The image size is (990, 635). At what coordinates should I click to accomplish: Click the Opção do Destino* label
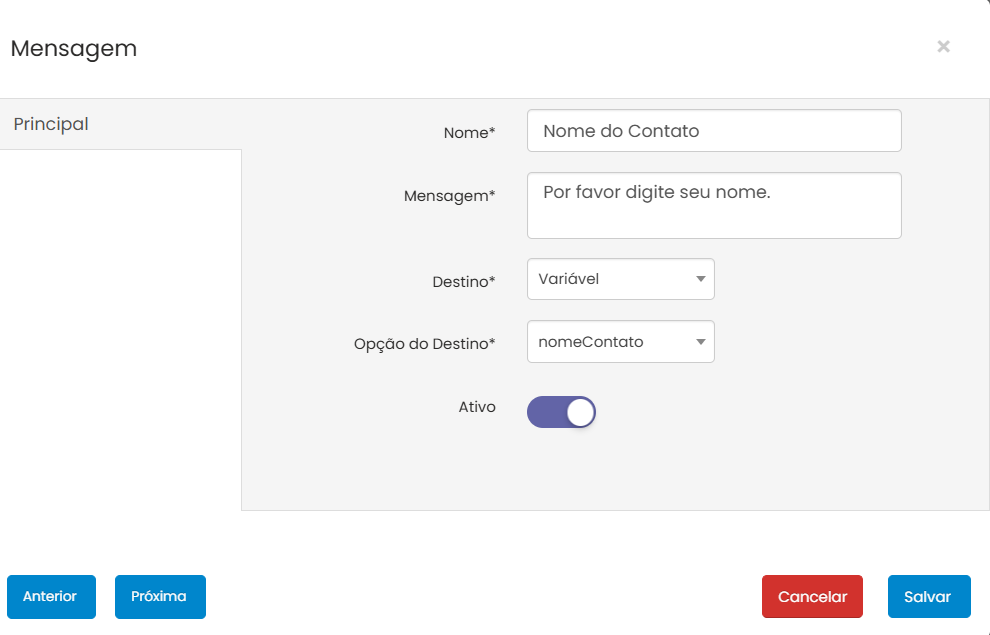[x=424, y=344]
